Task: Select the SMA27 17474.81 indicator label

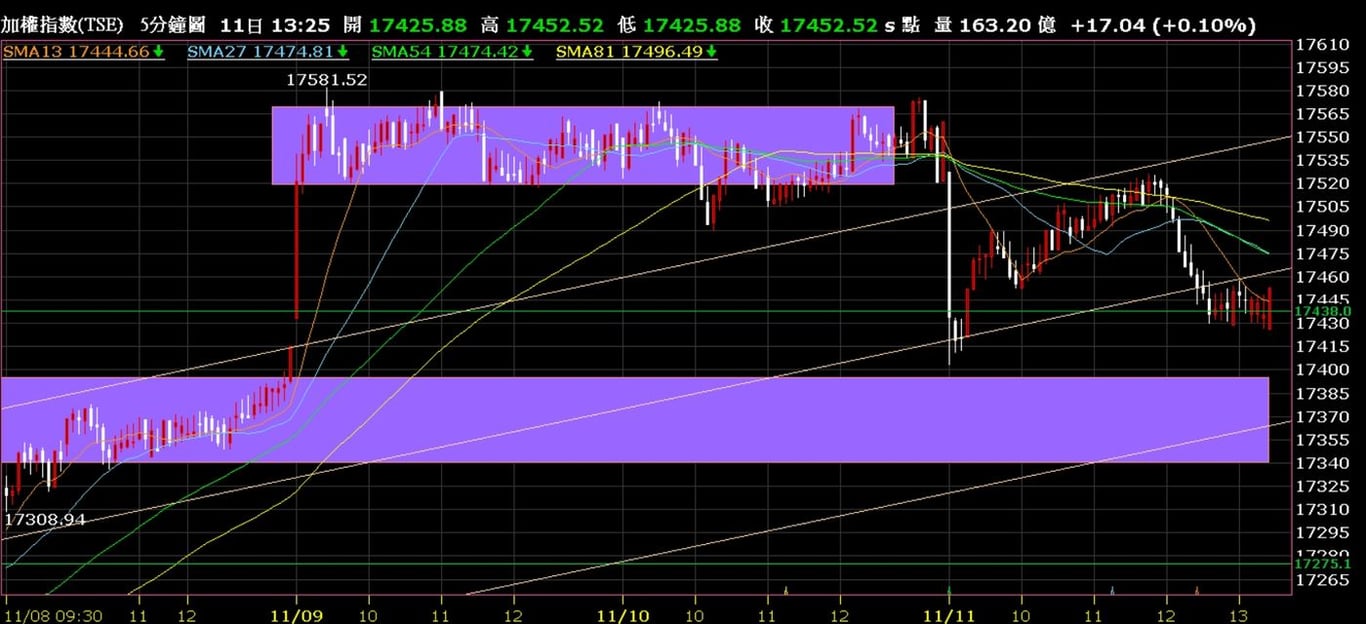Action: [x=269, y=51]
